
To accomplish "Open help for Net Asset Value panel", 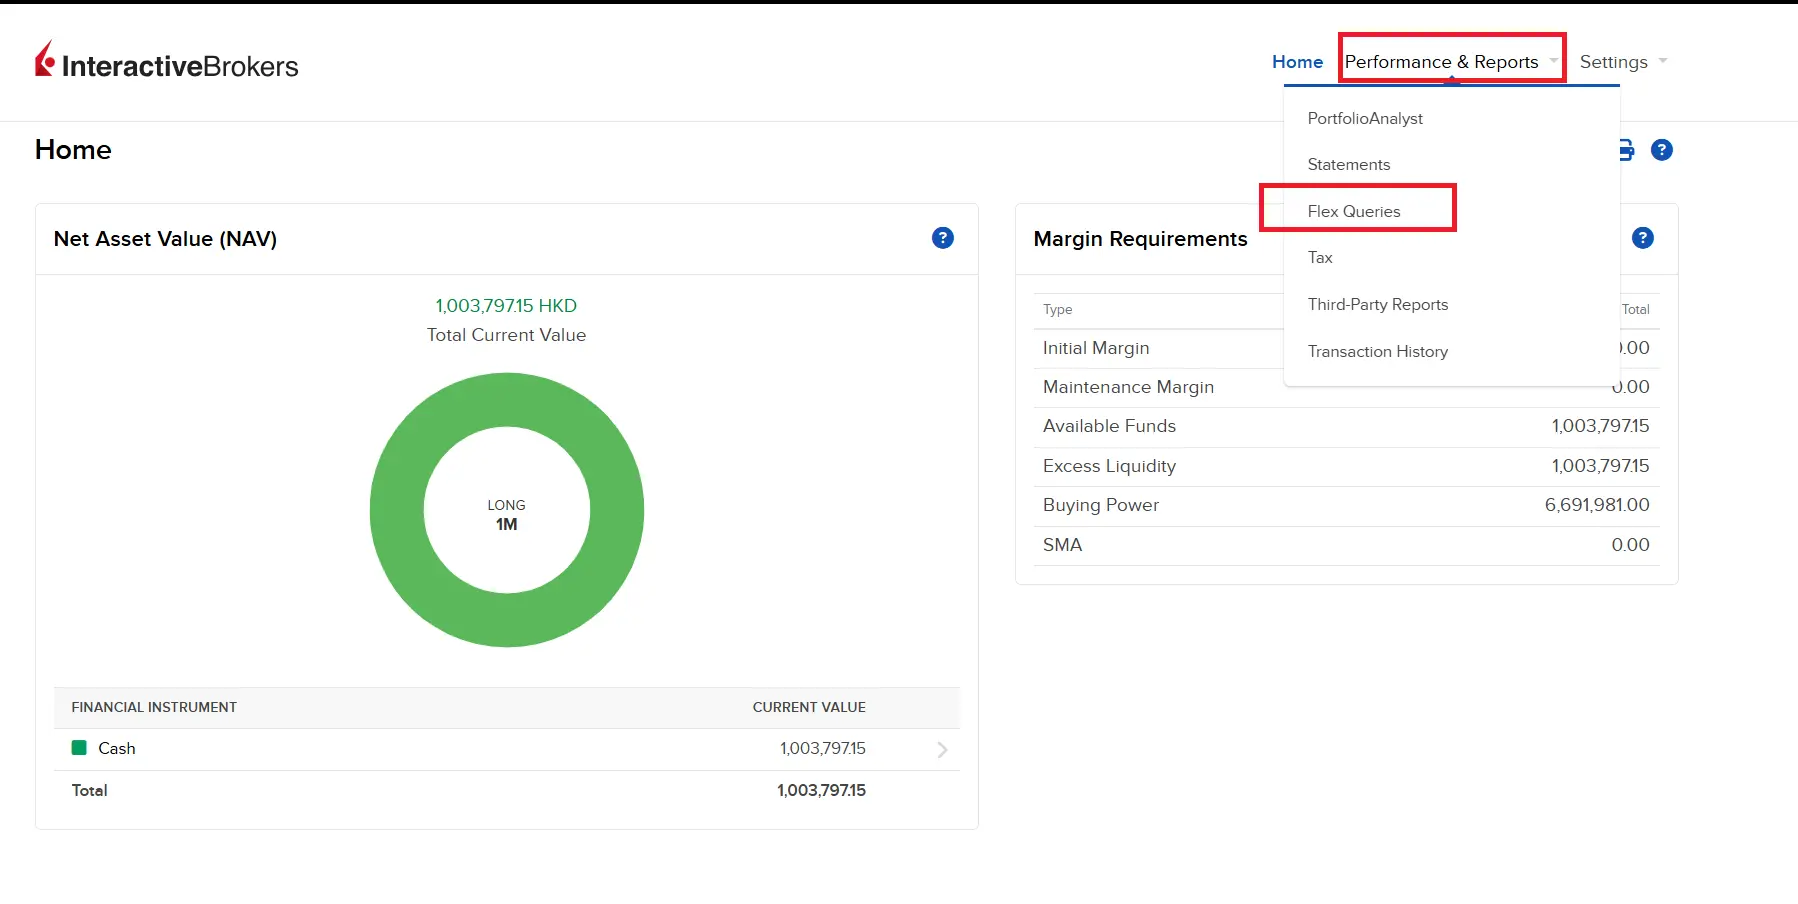I will (942, 238).
